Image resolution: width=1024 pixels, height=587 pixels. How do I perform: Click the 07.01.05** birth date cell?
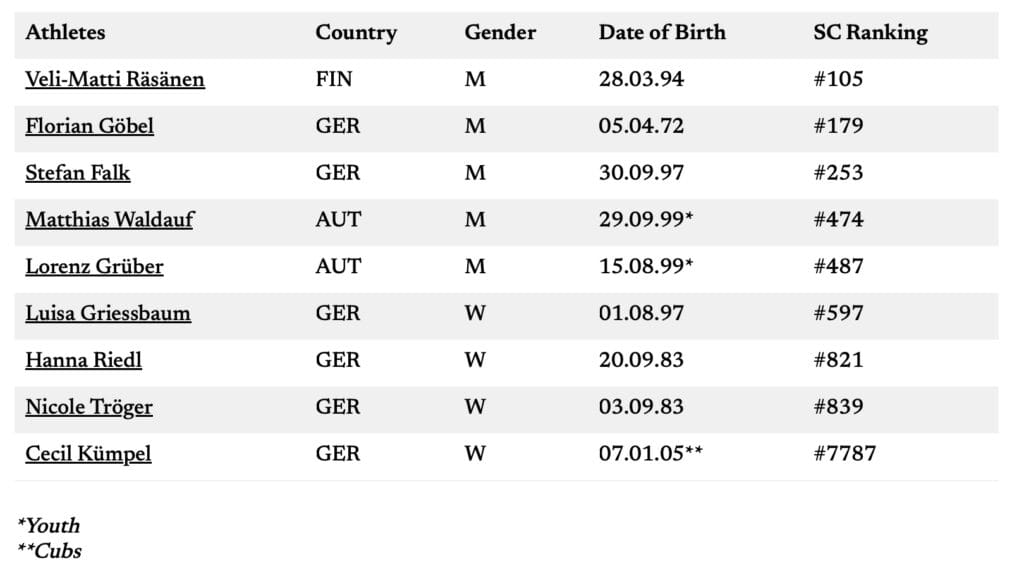[650, 454]
